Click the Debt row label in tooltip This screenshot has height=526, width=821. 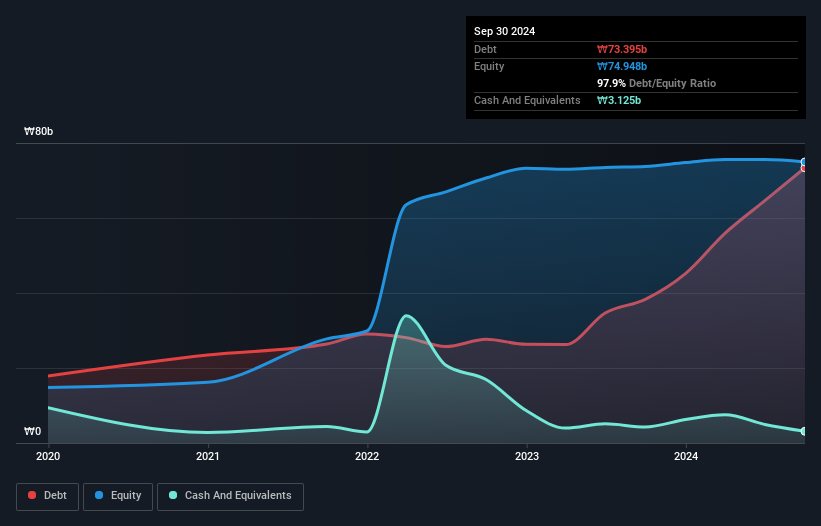point(485,49)
